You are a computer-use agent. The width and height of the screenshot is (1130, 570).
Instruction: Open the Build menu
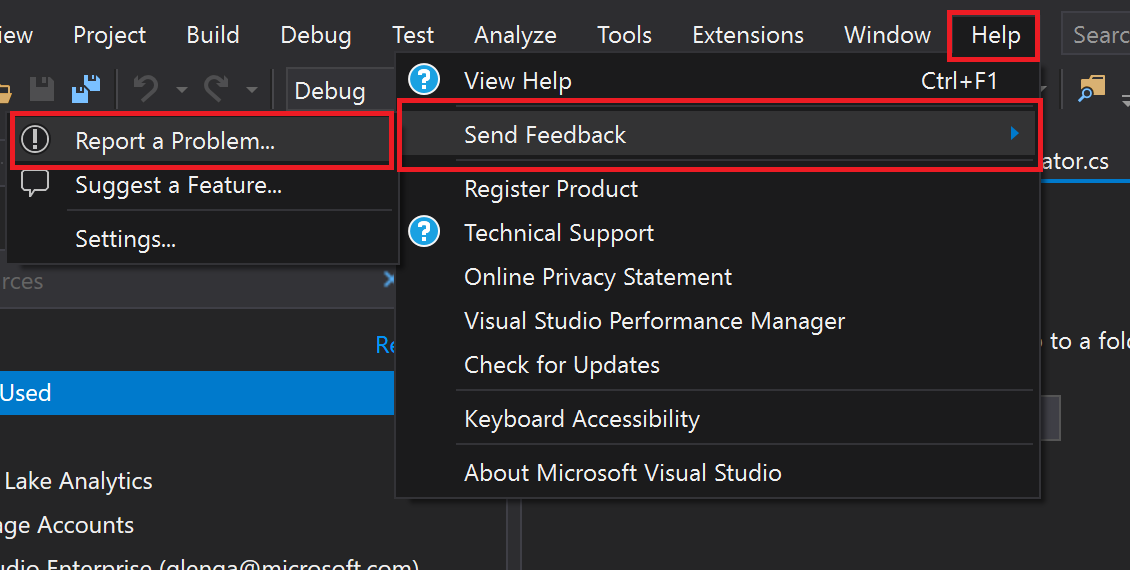213,35
